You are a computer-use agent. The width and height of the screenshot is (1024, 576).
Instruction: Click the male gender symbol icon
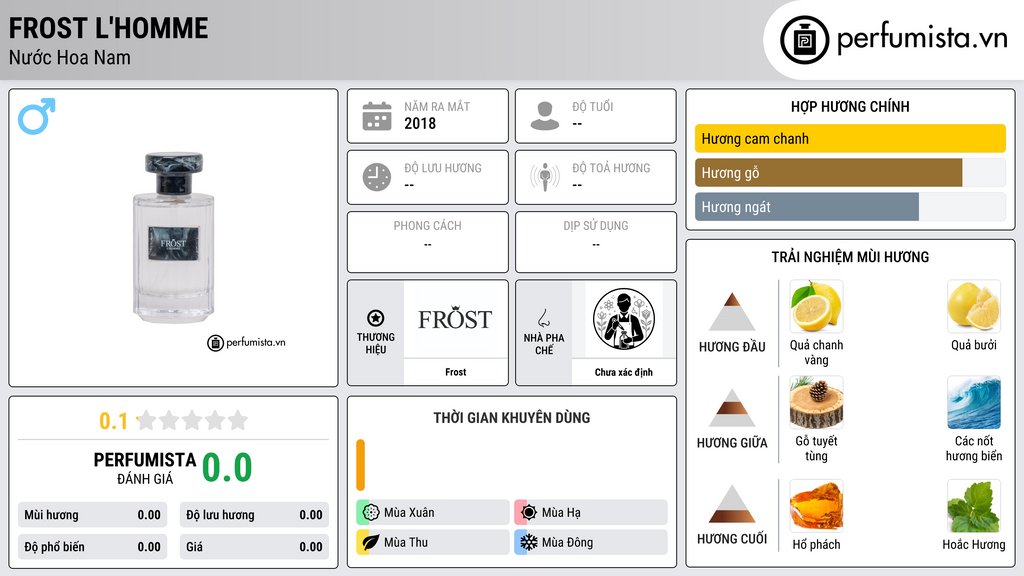point(37,116)
